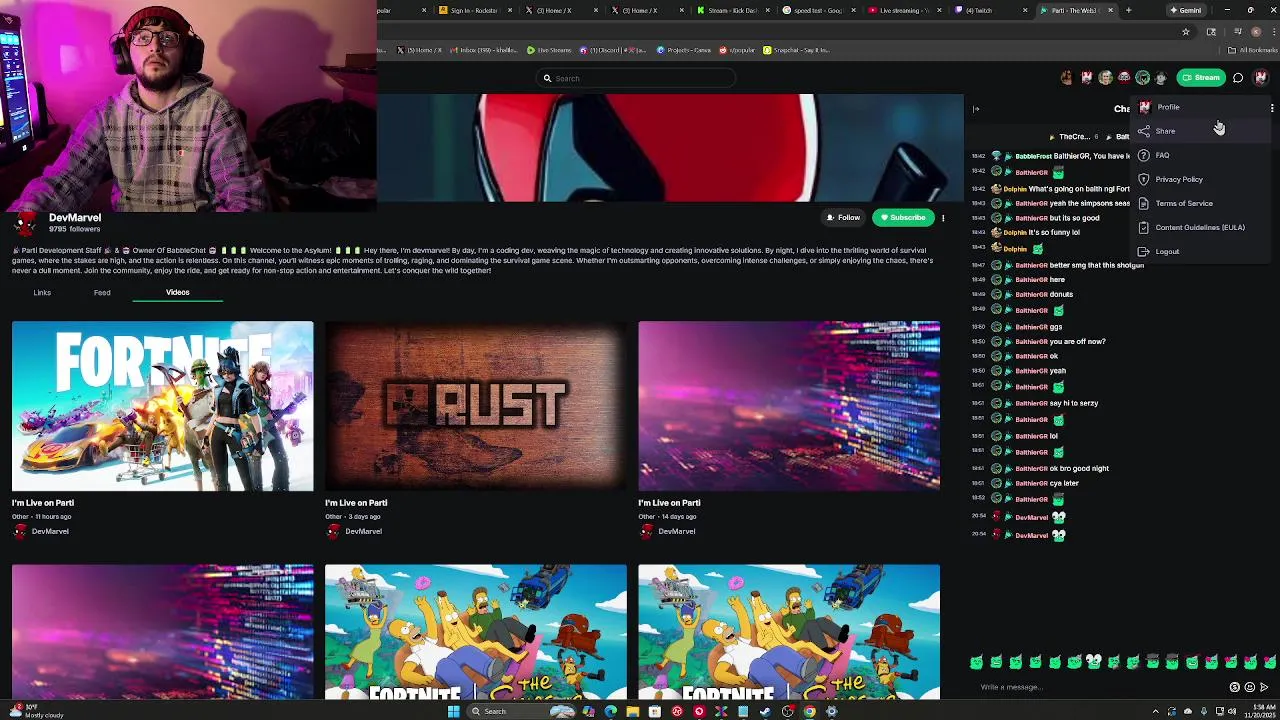Switch to the Twitch browser tab

click(990, 10)
